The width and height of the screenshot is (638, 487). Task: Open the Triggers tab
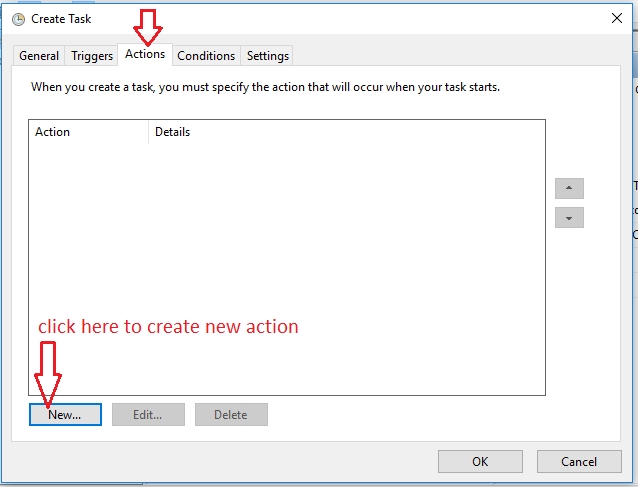pyautogui.click(x=92, y=56)
